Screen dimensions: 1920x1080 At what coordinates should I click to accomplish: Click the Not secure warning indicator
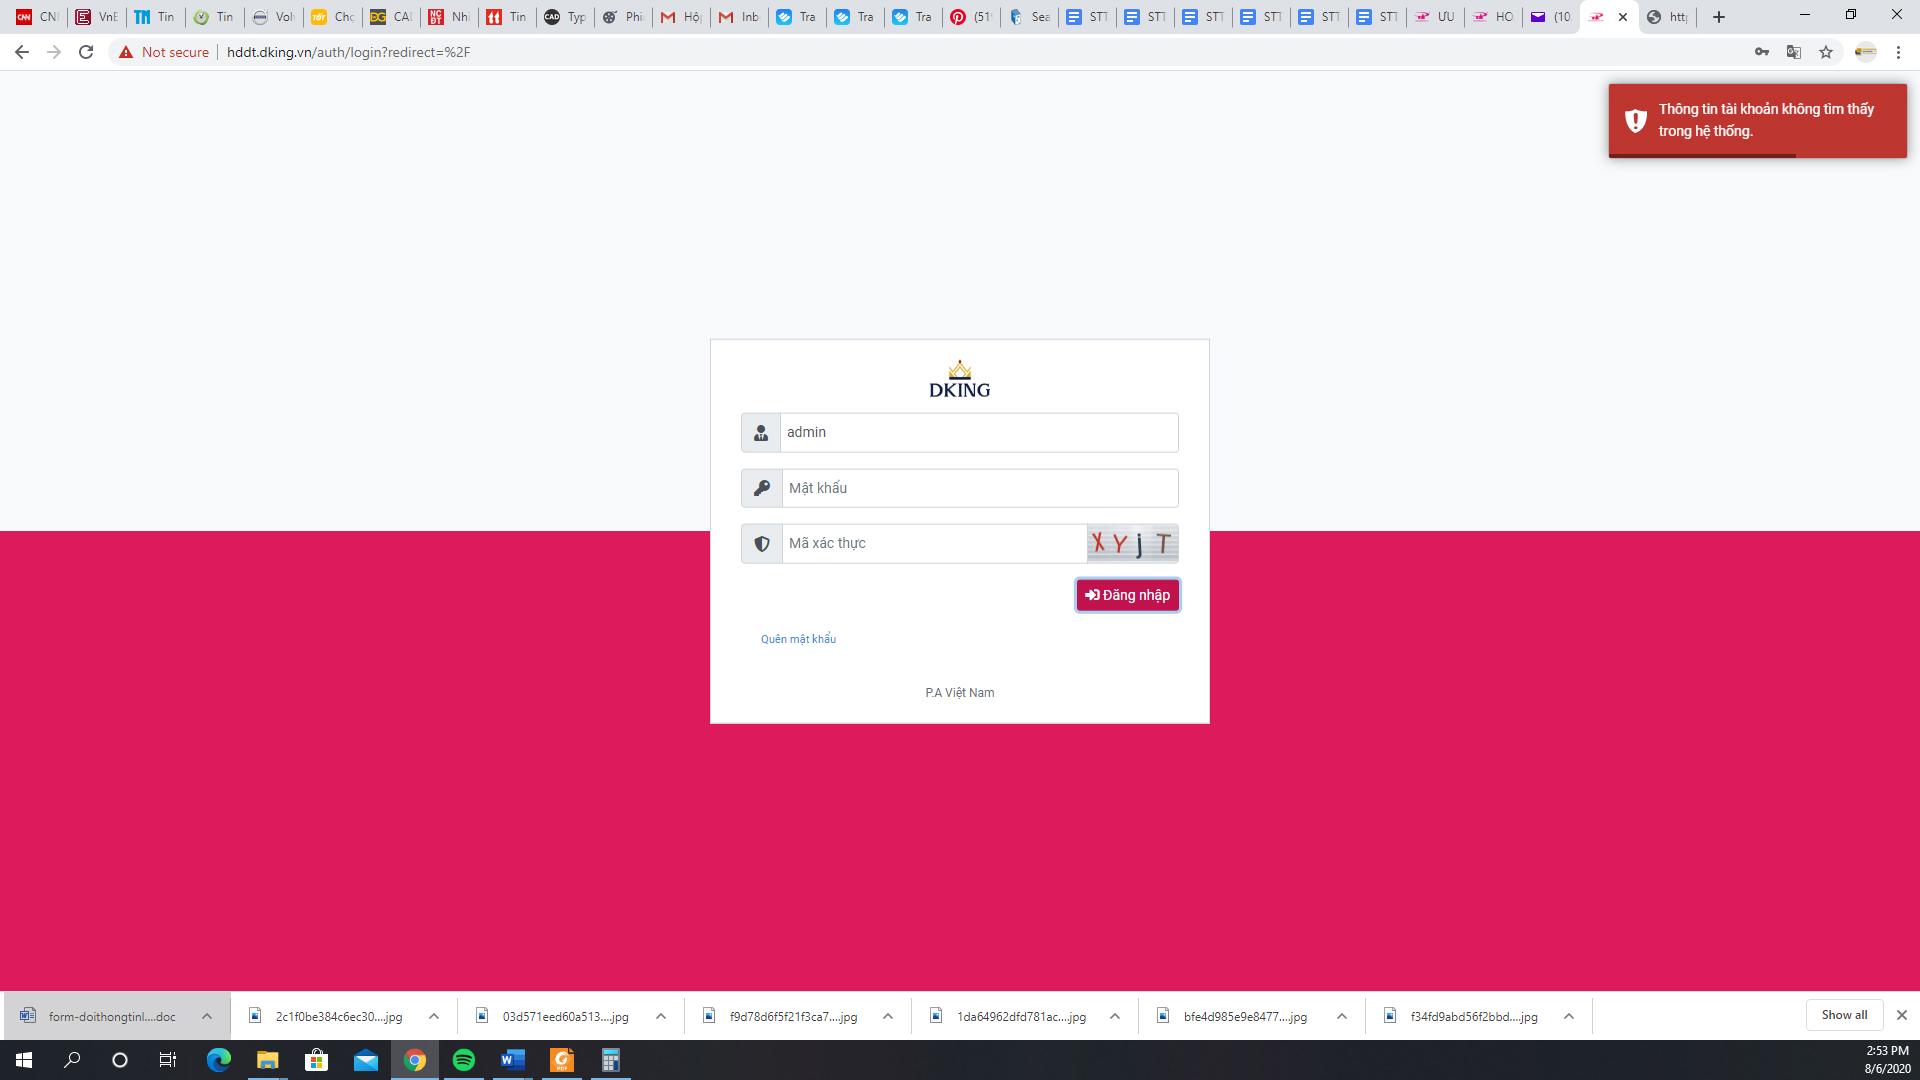(164, 52)
